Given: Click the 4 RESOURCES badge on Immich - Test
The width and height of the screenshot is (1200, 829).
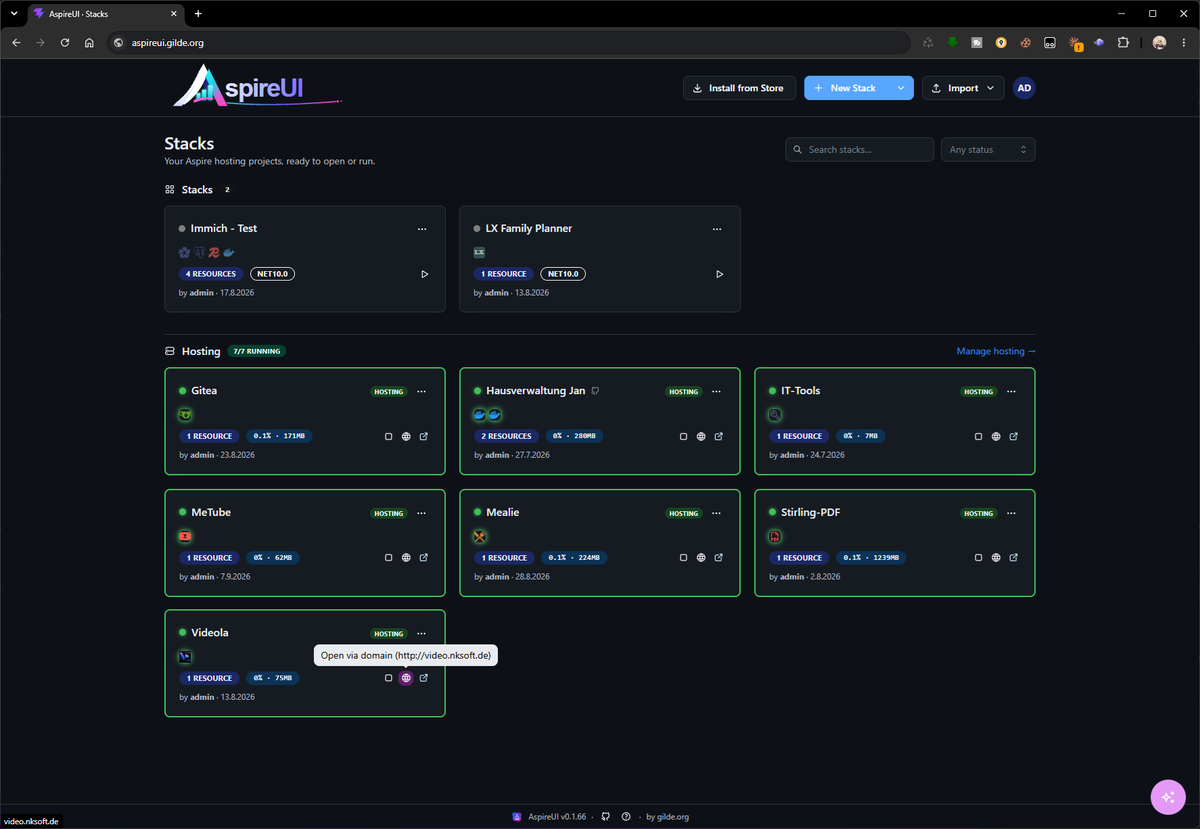Looking at the screenshot, I should 211,274.
